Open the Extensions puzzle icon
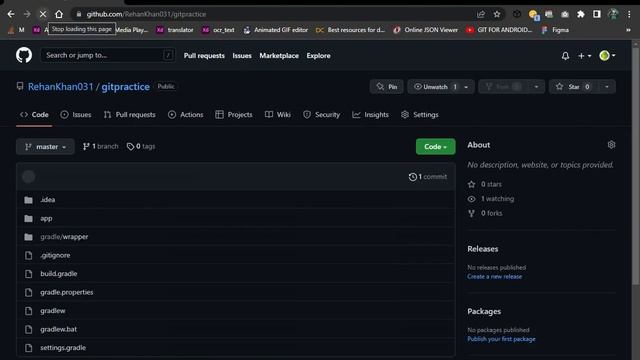 click(x=581, y=14)
